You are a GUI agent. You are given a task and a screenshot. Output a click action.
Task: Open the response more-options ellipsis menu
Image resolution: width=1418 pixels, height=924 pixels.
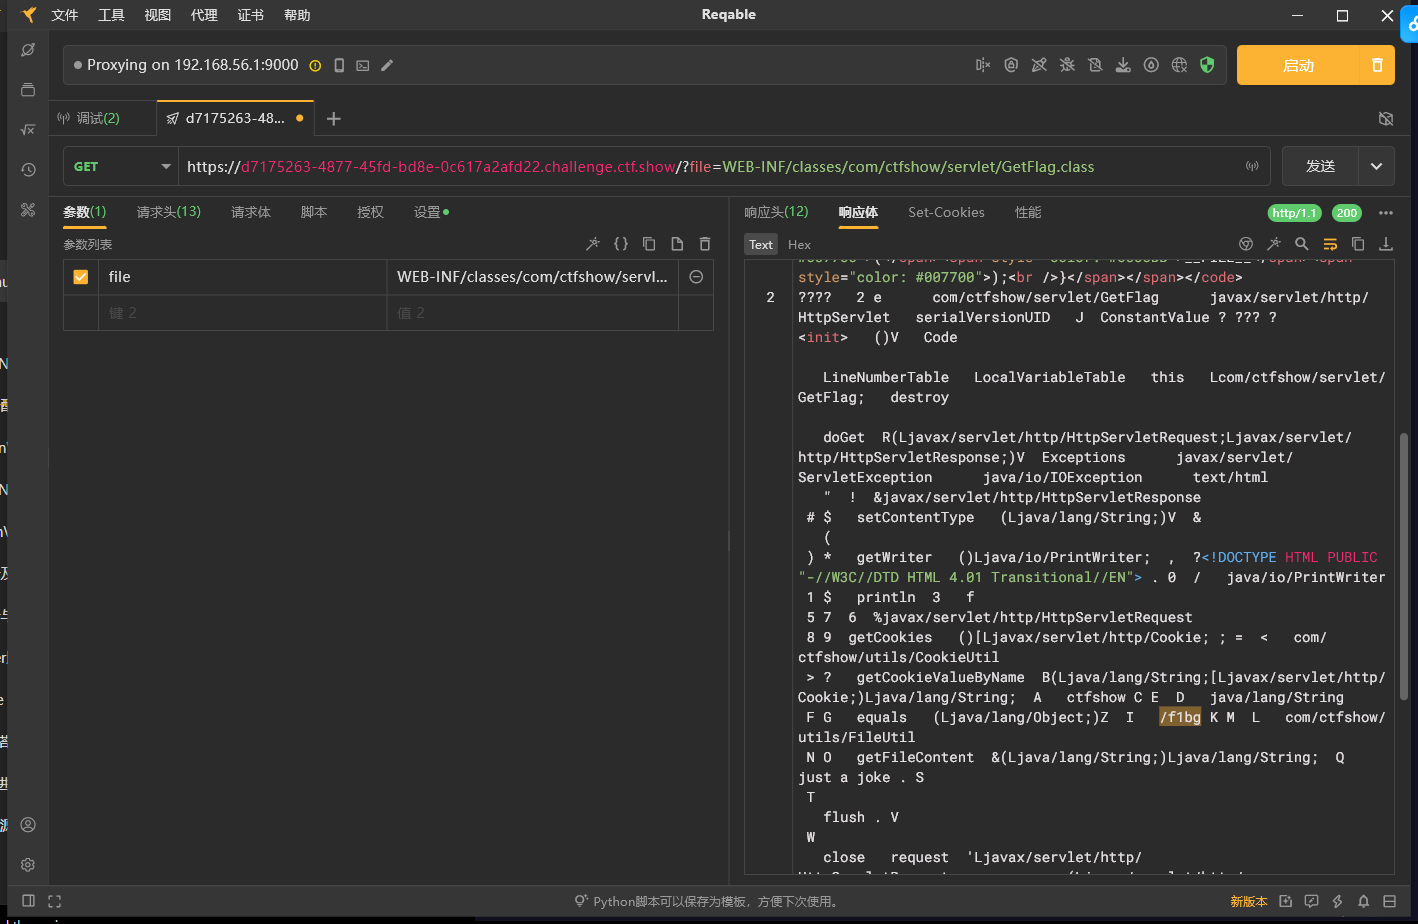pos(1385,212)
